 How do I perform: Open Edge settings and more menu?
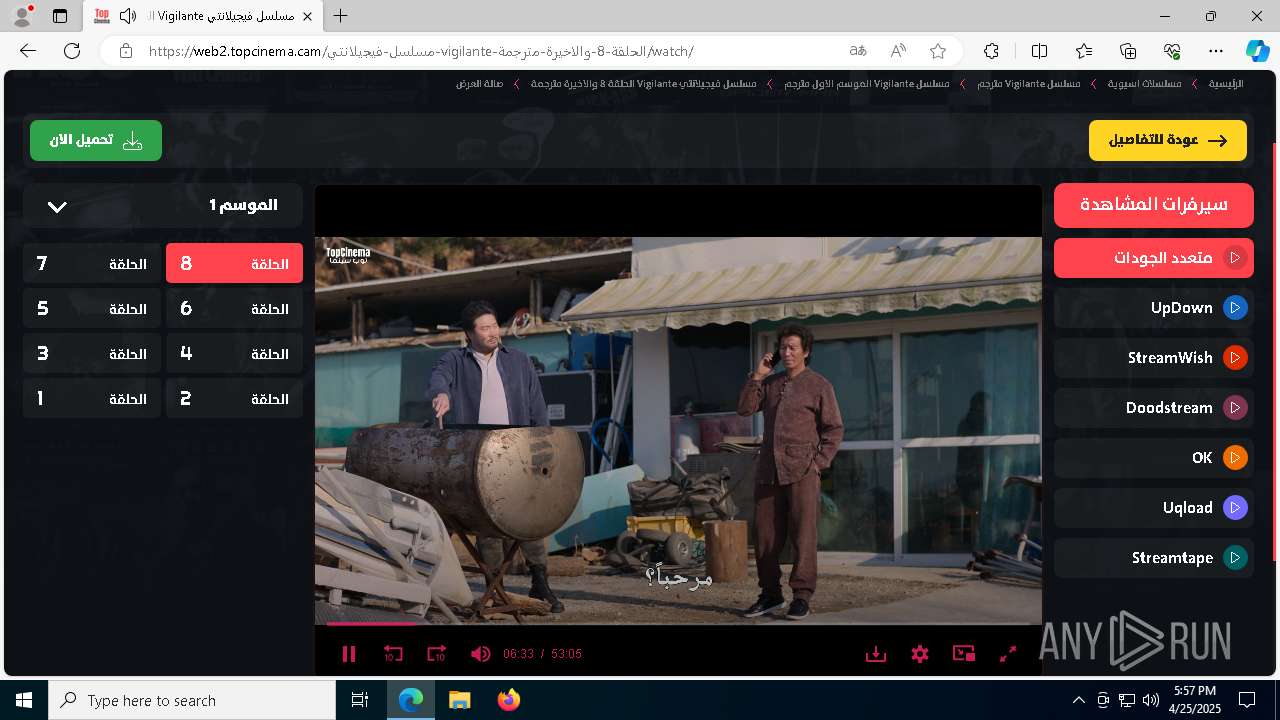tap(1216, 51)
